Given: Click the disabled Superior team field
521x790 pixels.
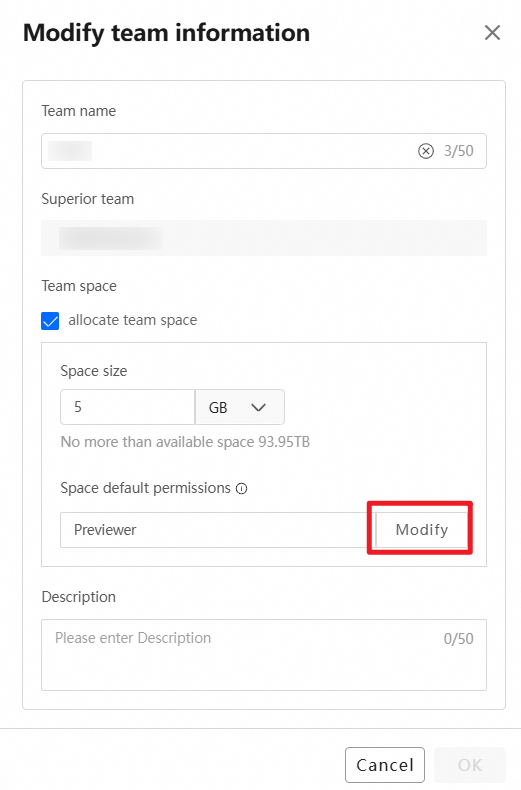Looking at the screenshot, I should coord(264,238).
